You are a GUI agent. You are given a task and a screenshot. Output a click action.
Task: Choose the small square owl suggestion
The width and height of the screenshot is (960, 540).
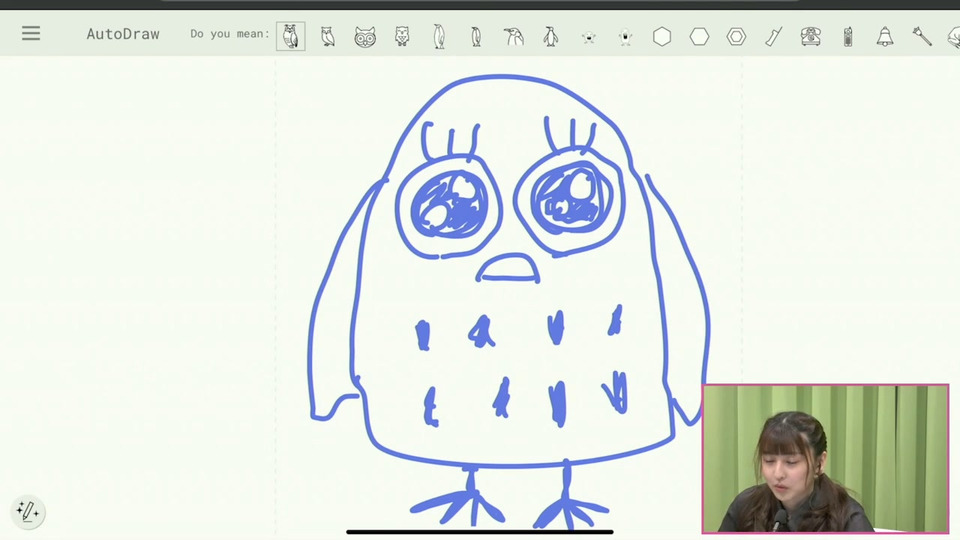click(x=402, y=37)
